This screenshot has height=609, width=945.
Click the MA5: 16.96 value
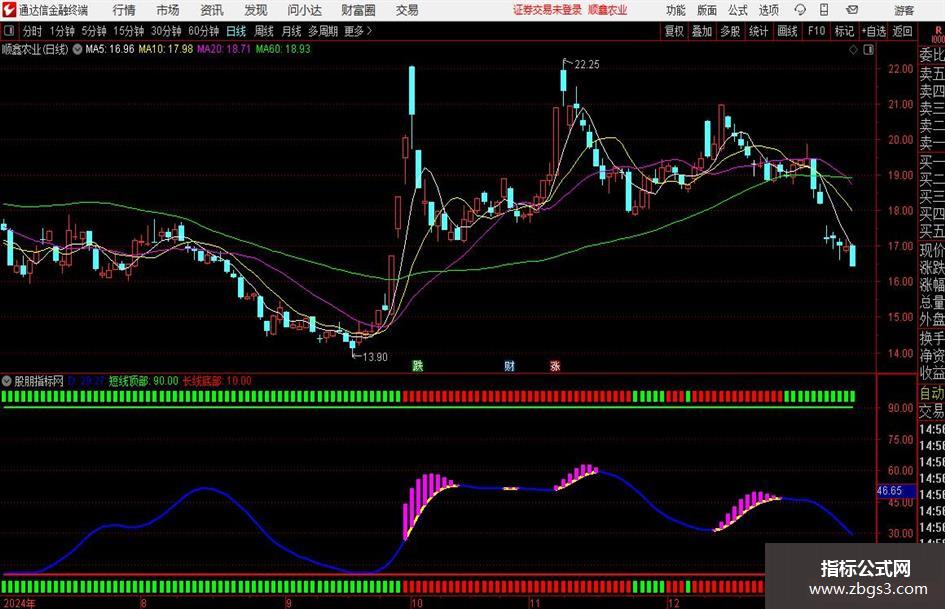[110, 49]
